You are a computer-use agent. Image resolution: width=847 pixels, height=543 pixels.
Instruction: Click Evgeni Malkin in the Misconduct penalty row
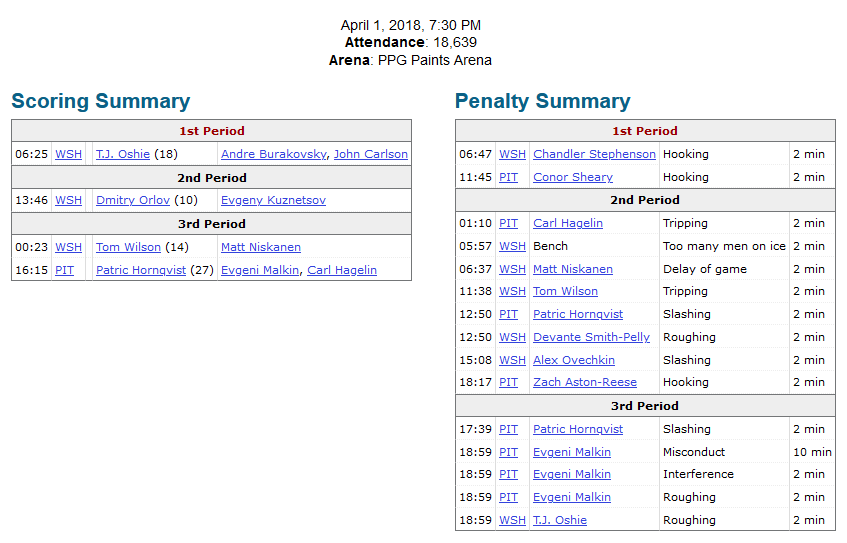[572, 452]
